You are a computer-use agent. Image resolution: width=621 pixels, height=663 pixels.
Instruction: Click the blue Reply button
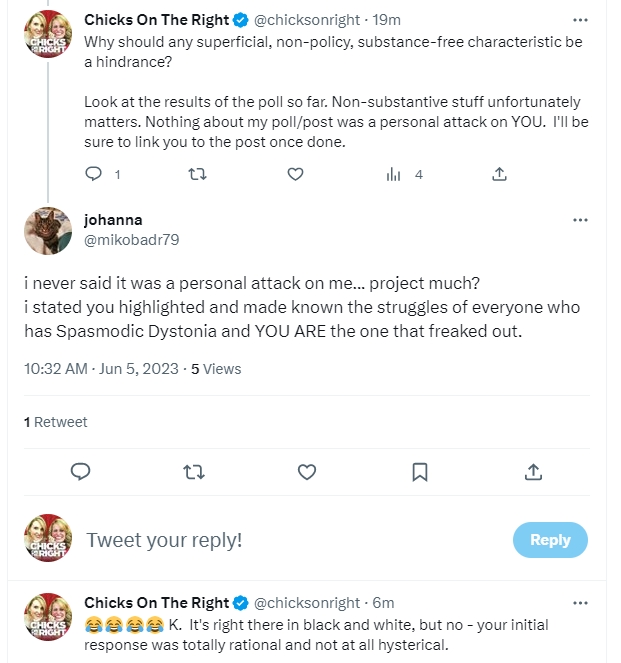[550, 540]
